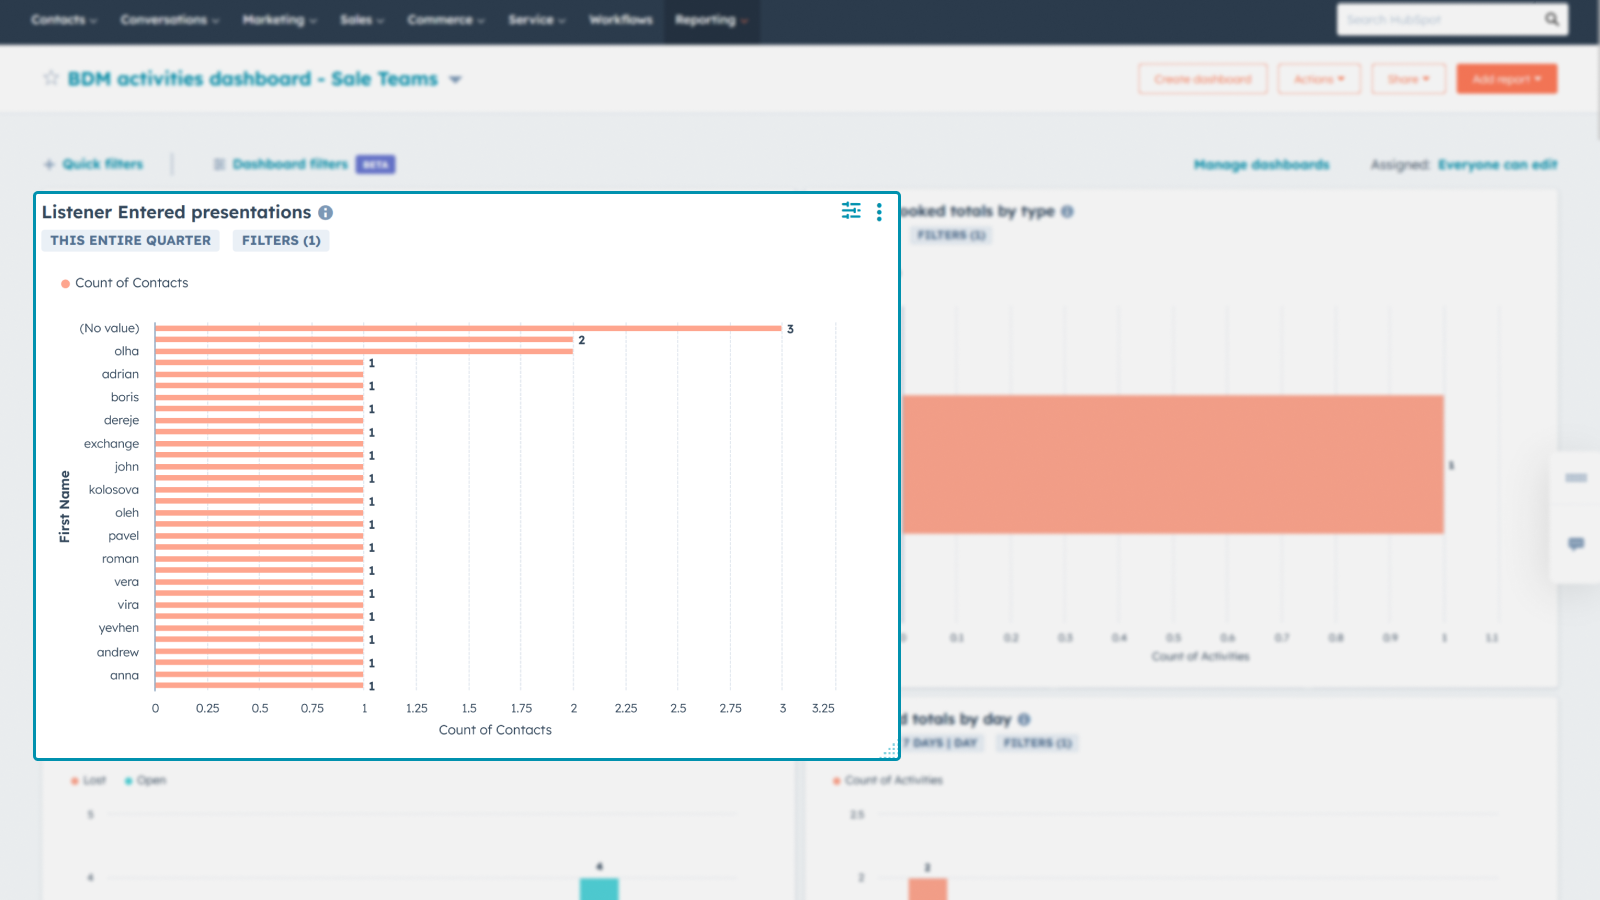
Task: Click the (No value) bar in chart
Action: pos(467,328)
